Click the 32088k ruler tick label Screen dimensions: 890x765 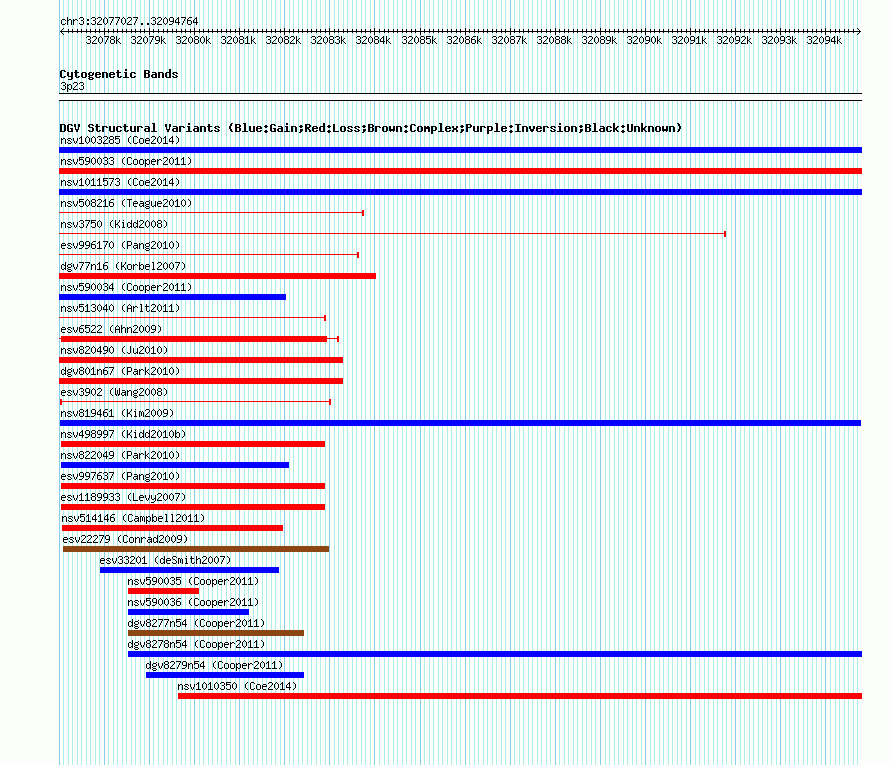554,40
